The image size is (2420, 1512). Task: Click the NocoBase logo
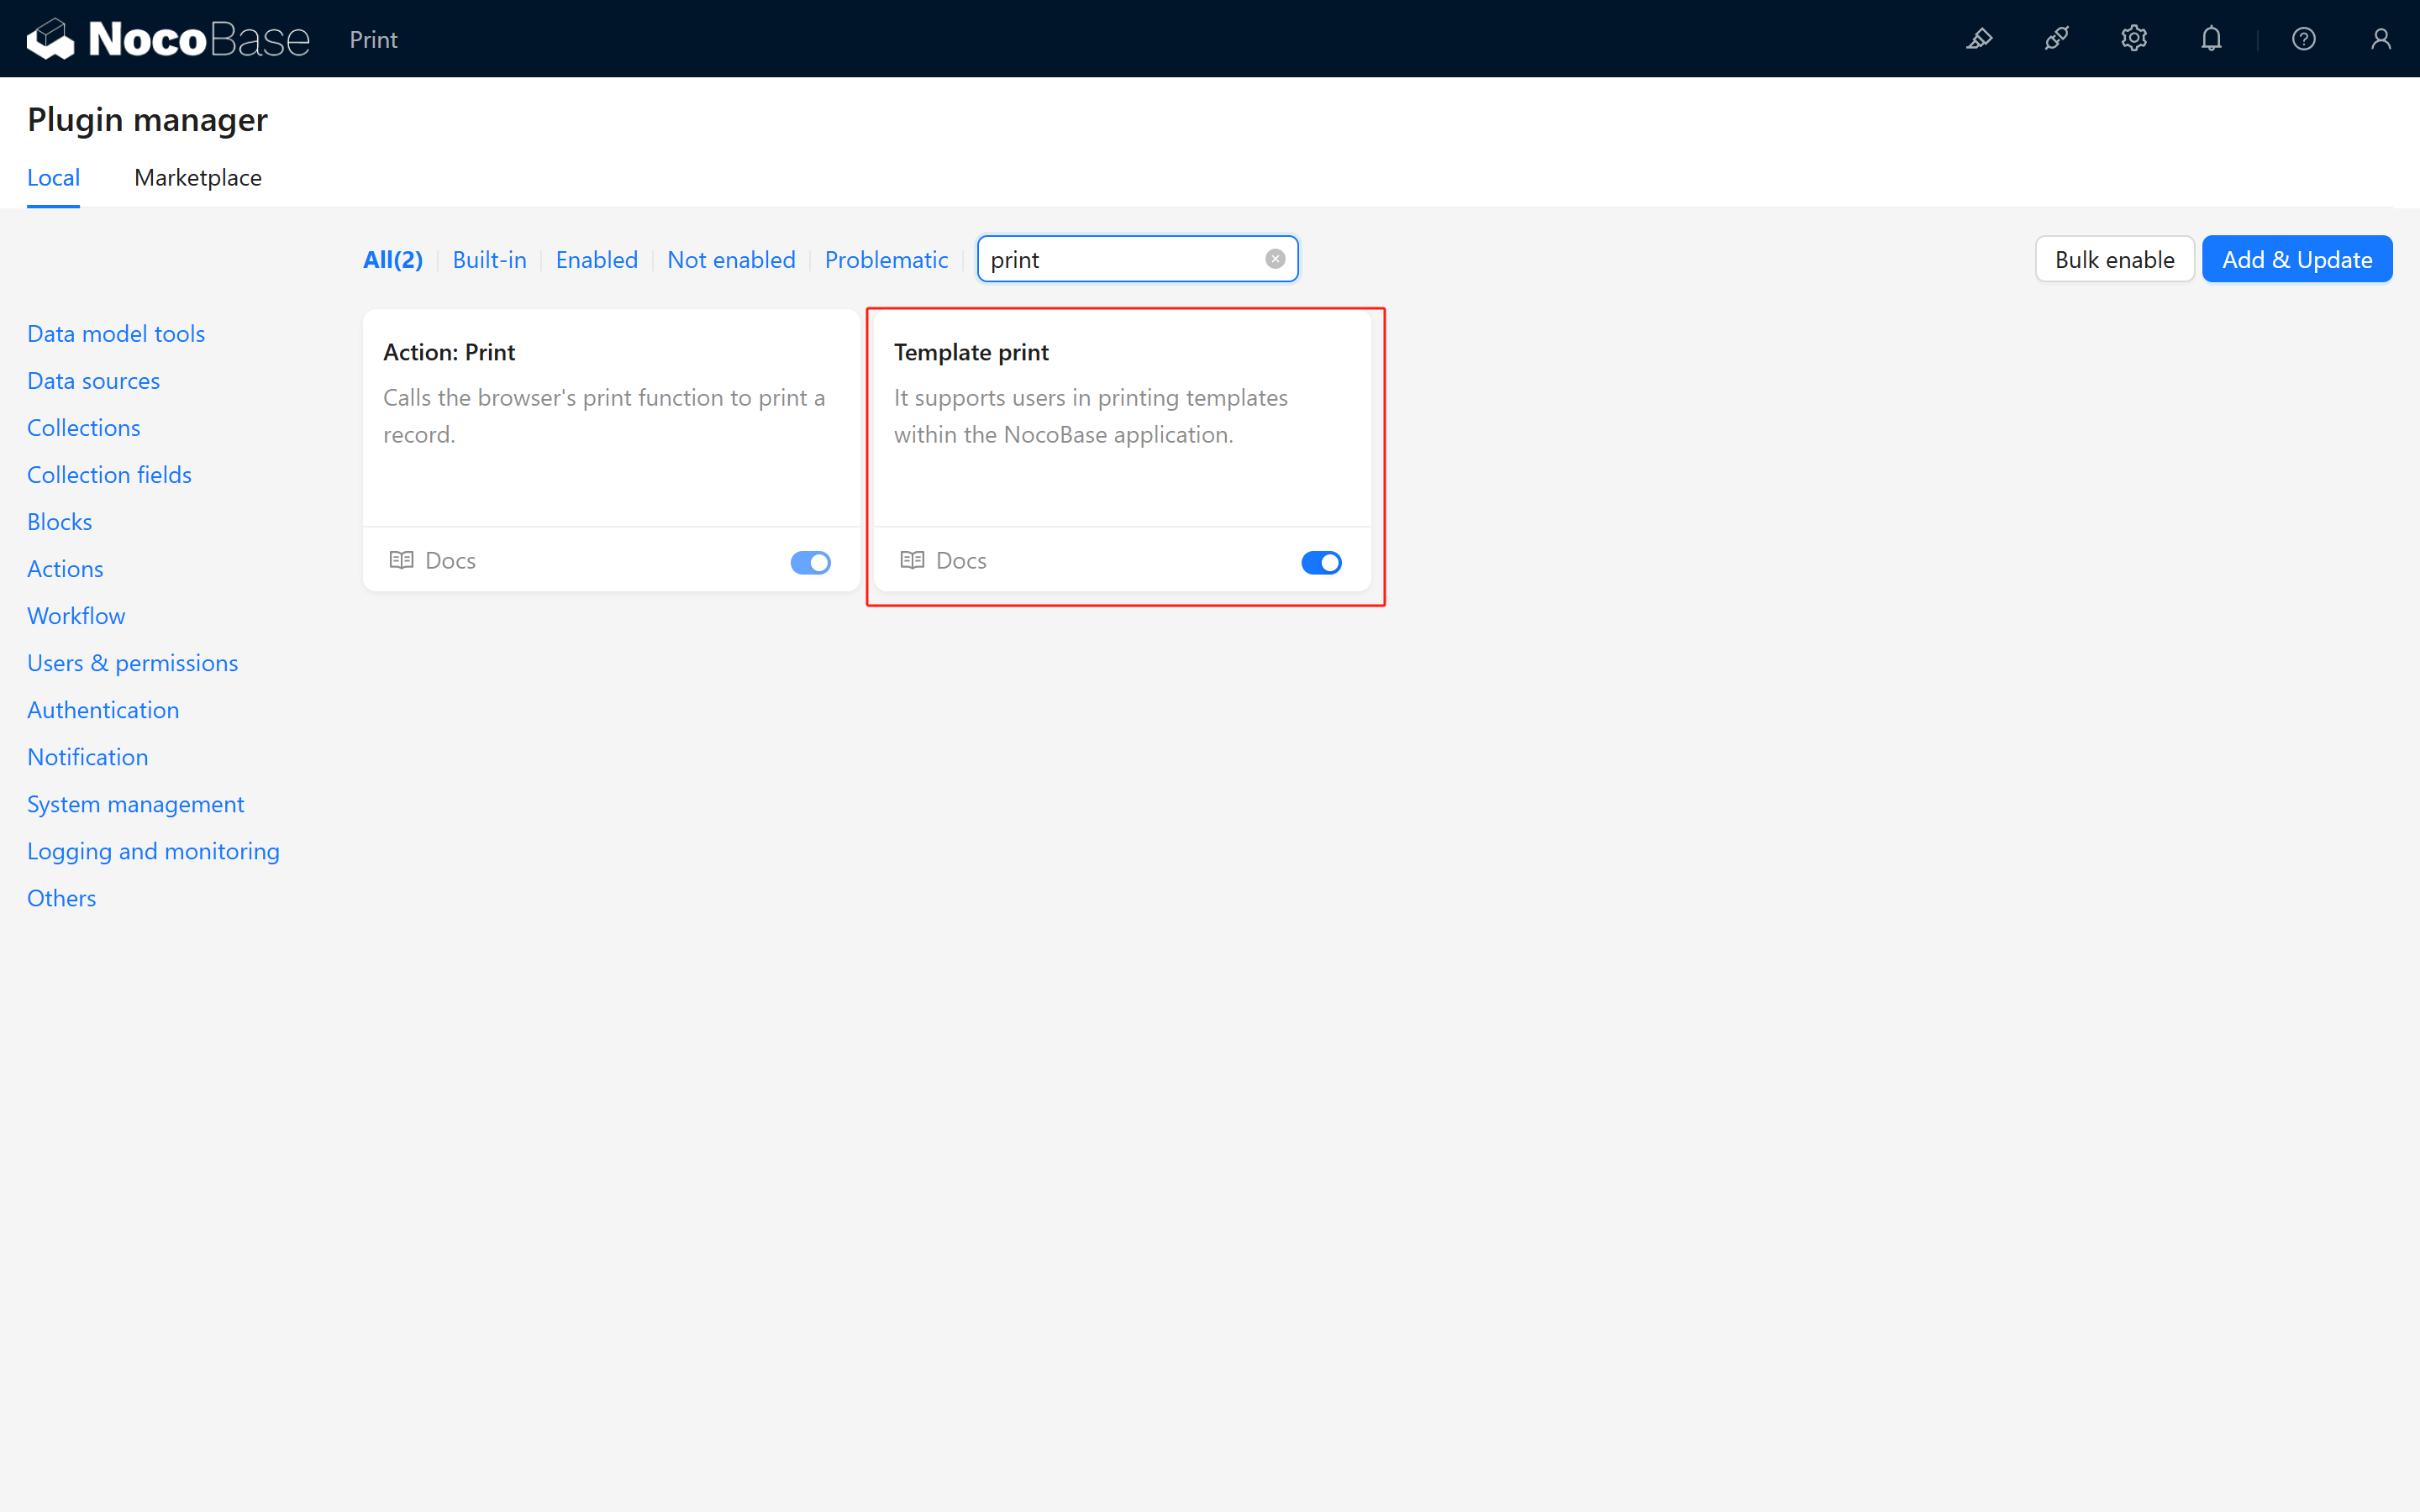coord(168,39)
